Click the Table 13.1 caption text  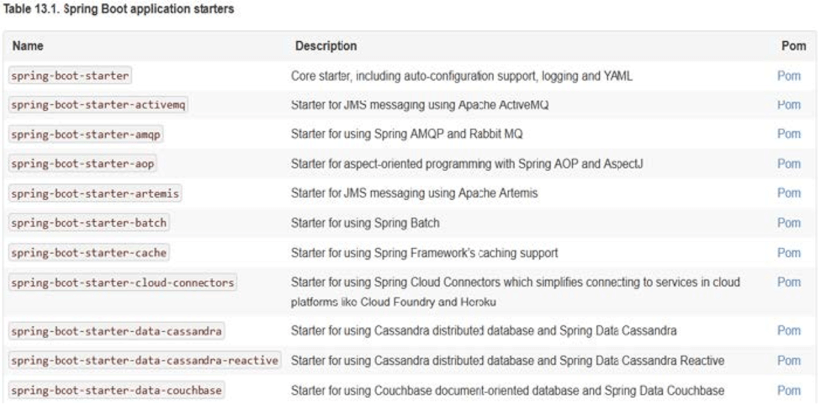(119, 9)
